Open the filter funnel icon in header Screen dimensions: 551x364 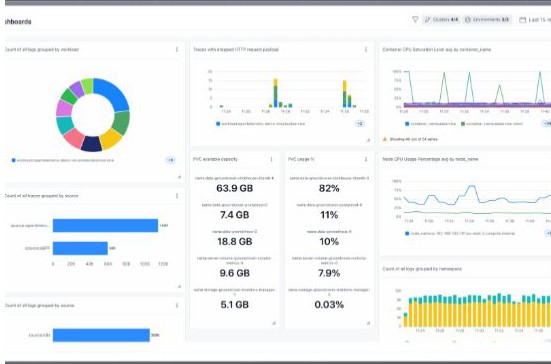coord(415,20)
